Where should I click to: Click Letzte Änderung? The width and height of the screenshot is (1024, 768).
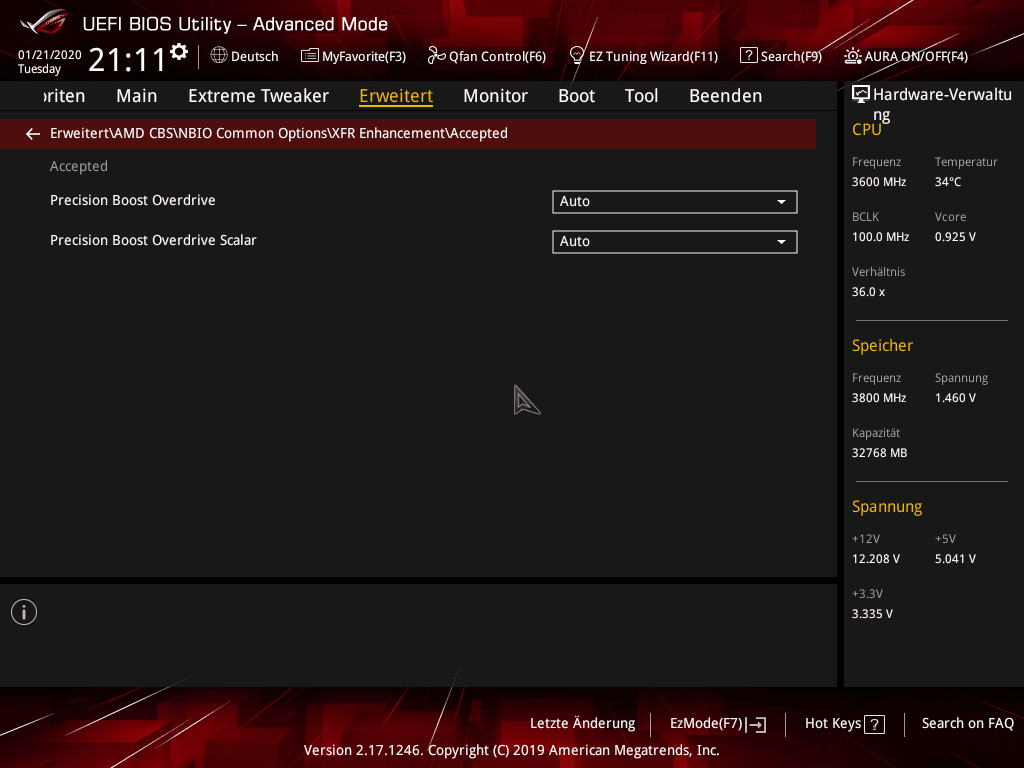click(x=583, y=724)
